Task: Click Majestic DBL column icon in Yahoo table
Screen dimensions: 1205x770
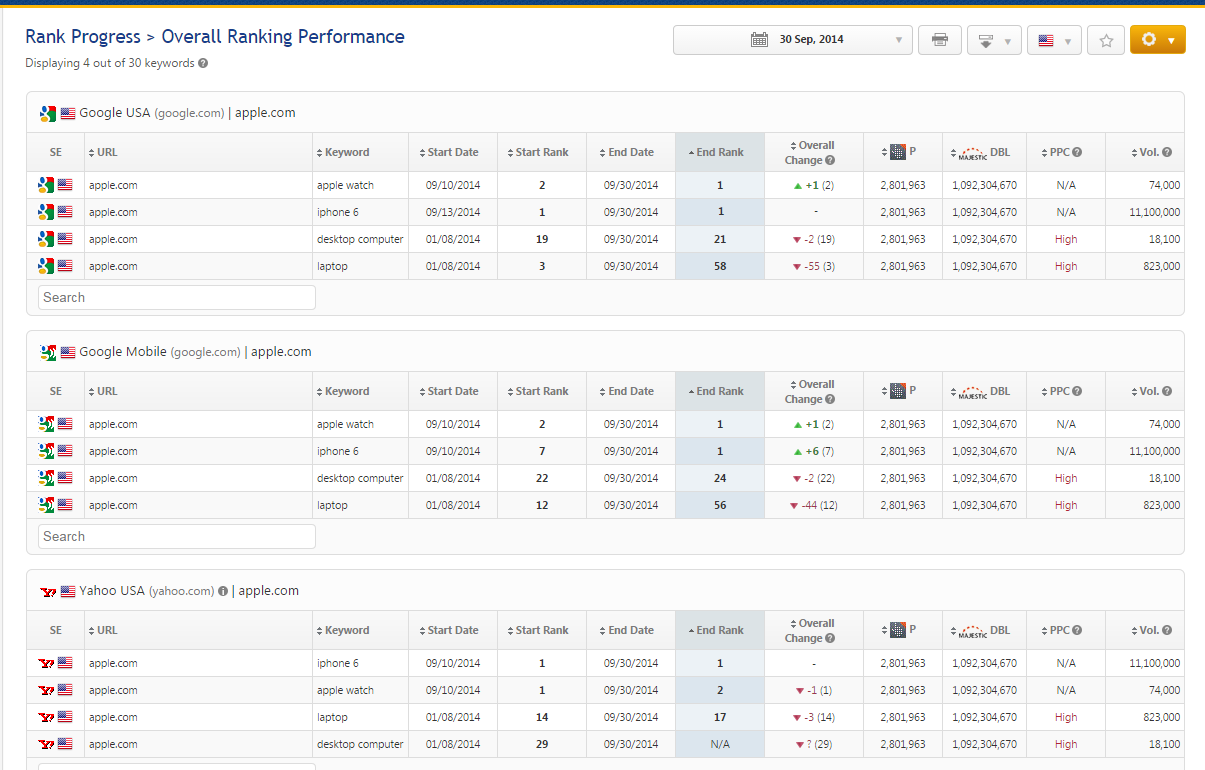Action: (x=972, y=631)
